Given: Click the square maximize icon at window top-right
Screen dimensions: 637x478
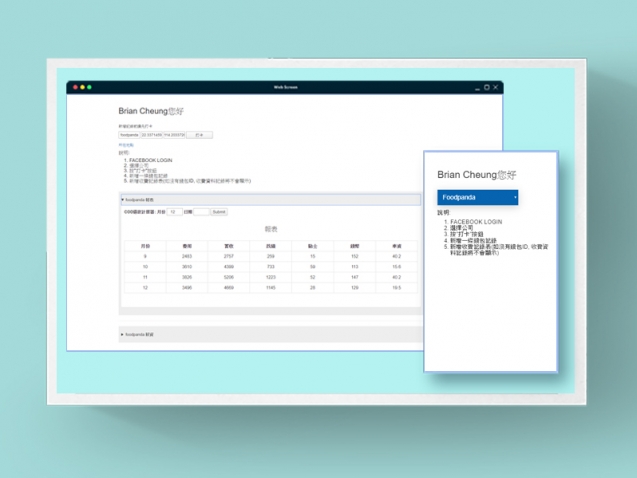Looking at the screenshot, I should click(486, 88).
